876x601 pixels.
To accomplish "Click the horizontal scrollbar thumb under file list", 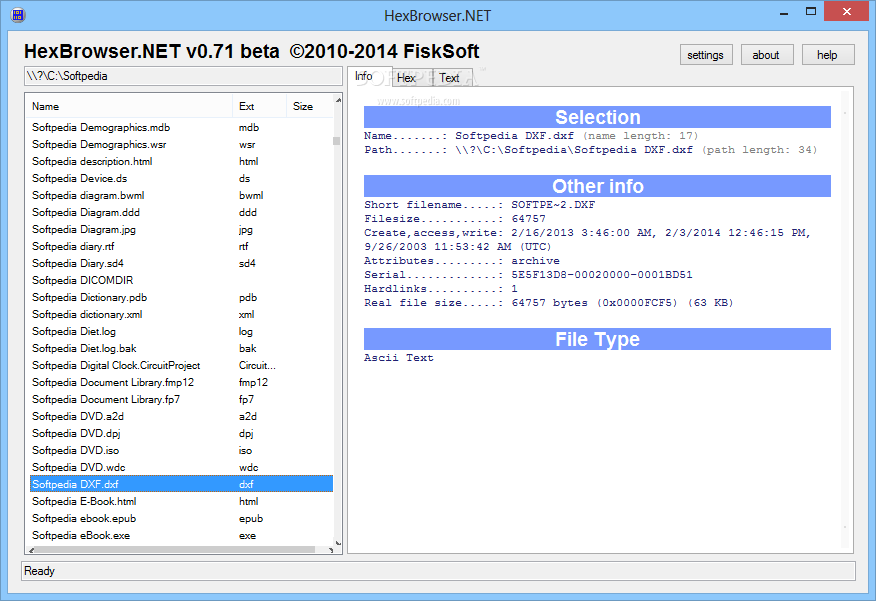I will (176, 550).
